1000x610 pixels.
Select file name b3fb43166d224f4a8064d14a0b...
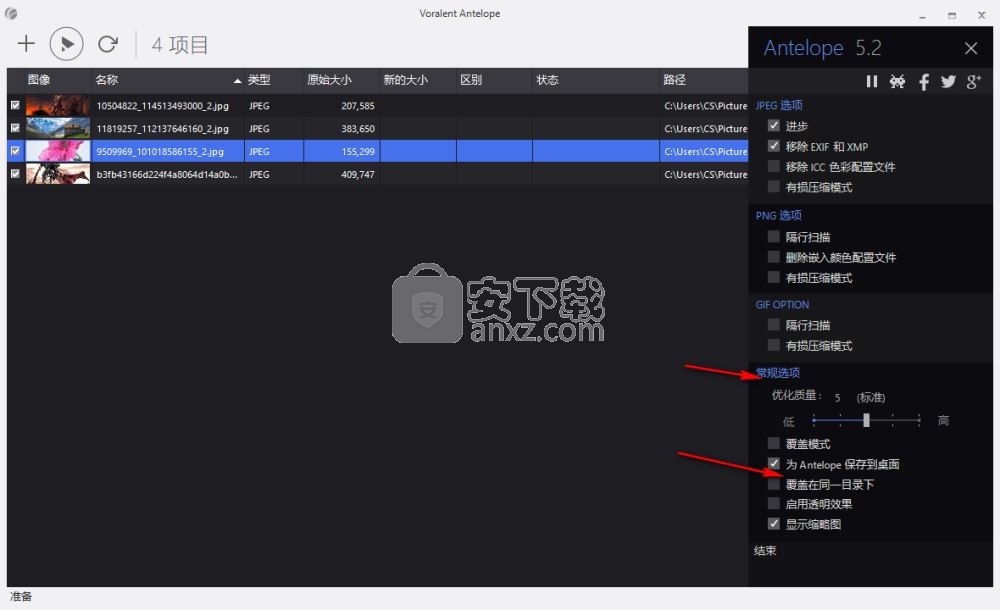[x=166, y=174]
